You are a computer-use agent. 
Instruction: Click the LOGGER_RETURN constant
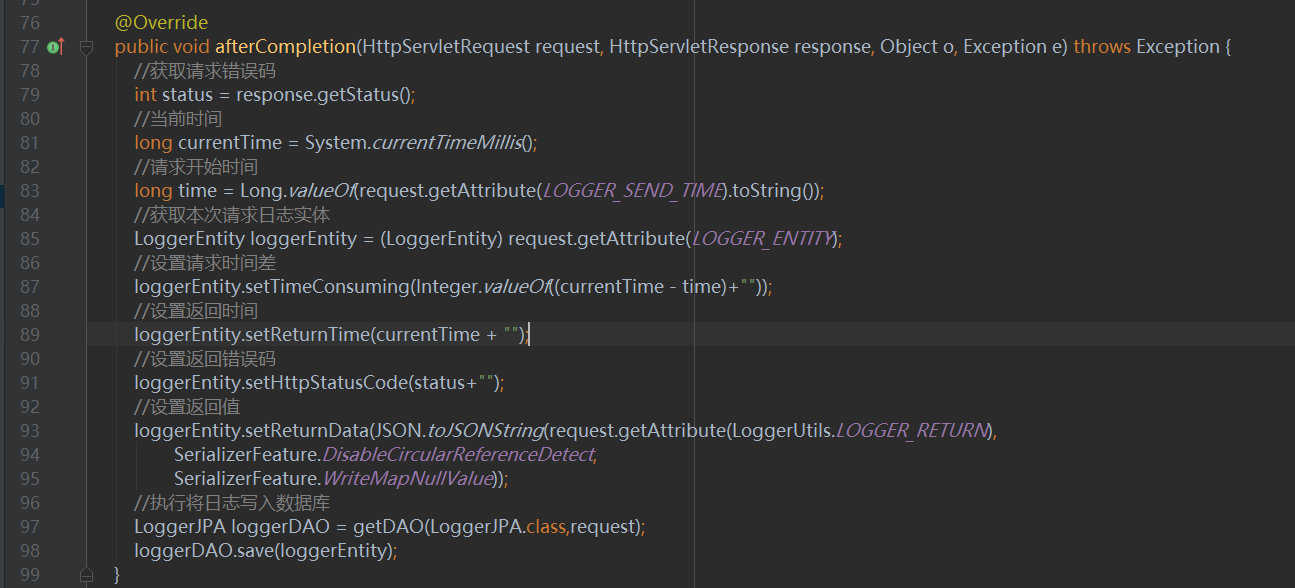912,431
